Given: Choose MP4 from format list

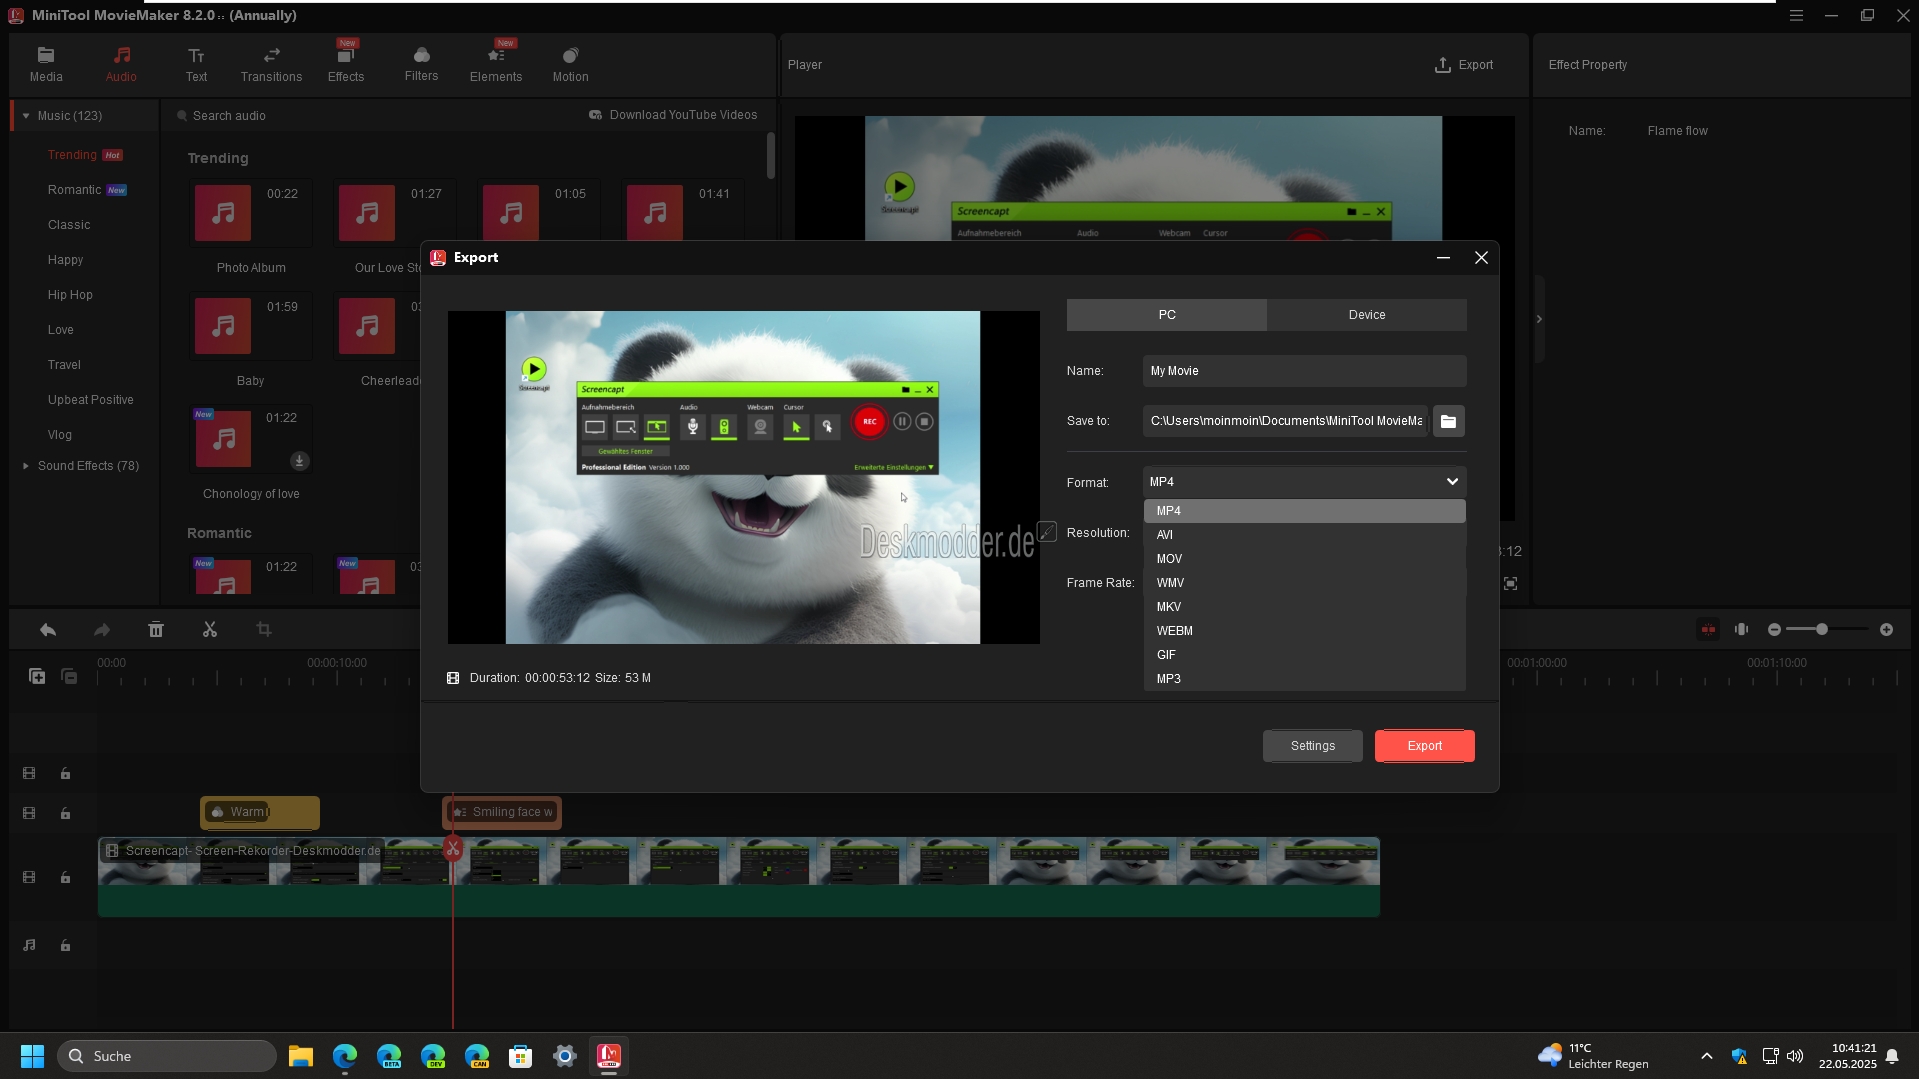Looking at the screenshot, I should pyautogui.click(x=1304, y=511).
